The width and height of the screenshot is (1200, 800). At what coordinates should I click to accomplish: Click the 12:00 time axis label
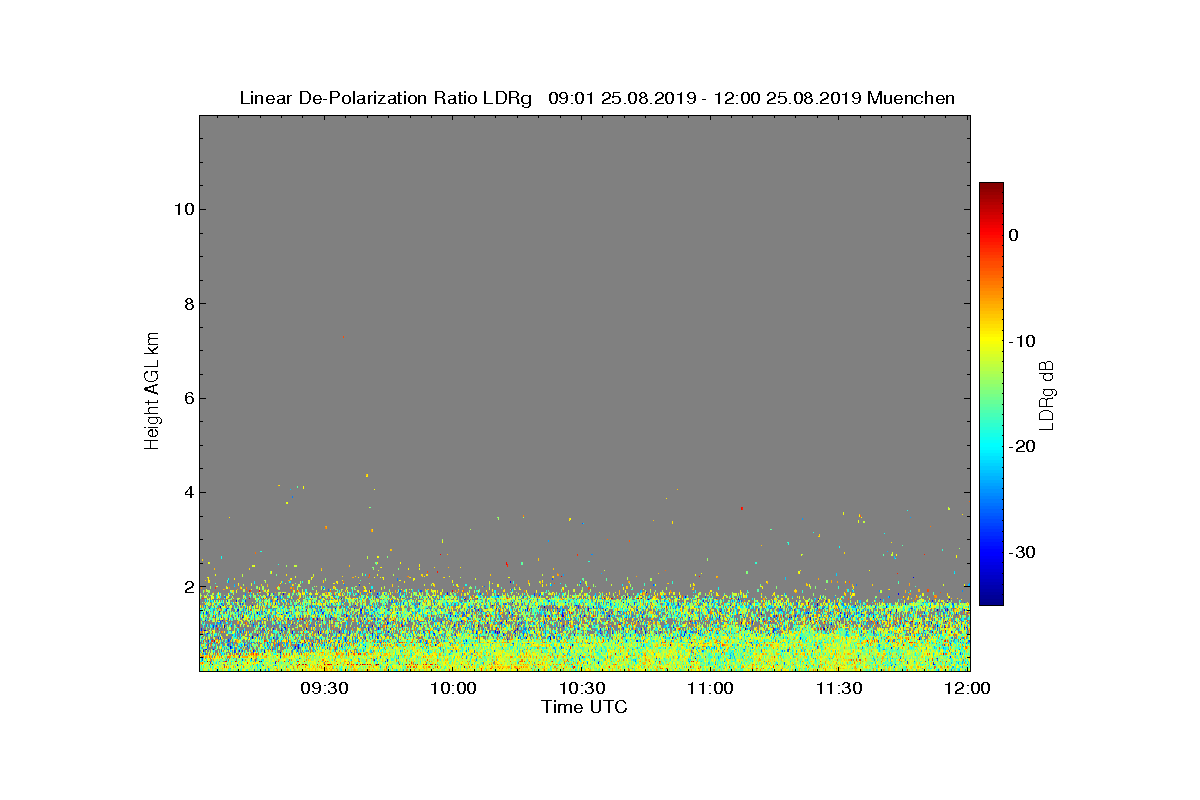point(968,688)
